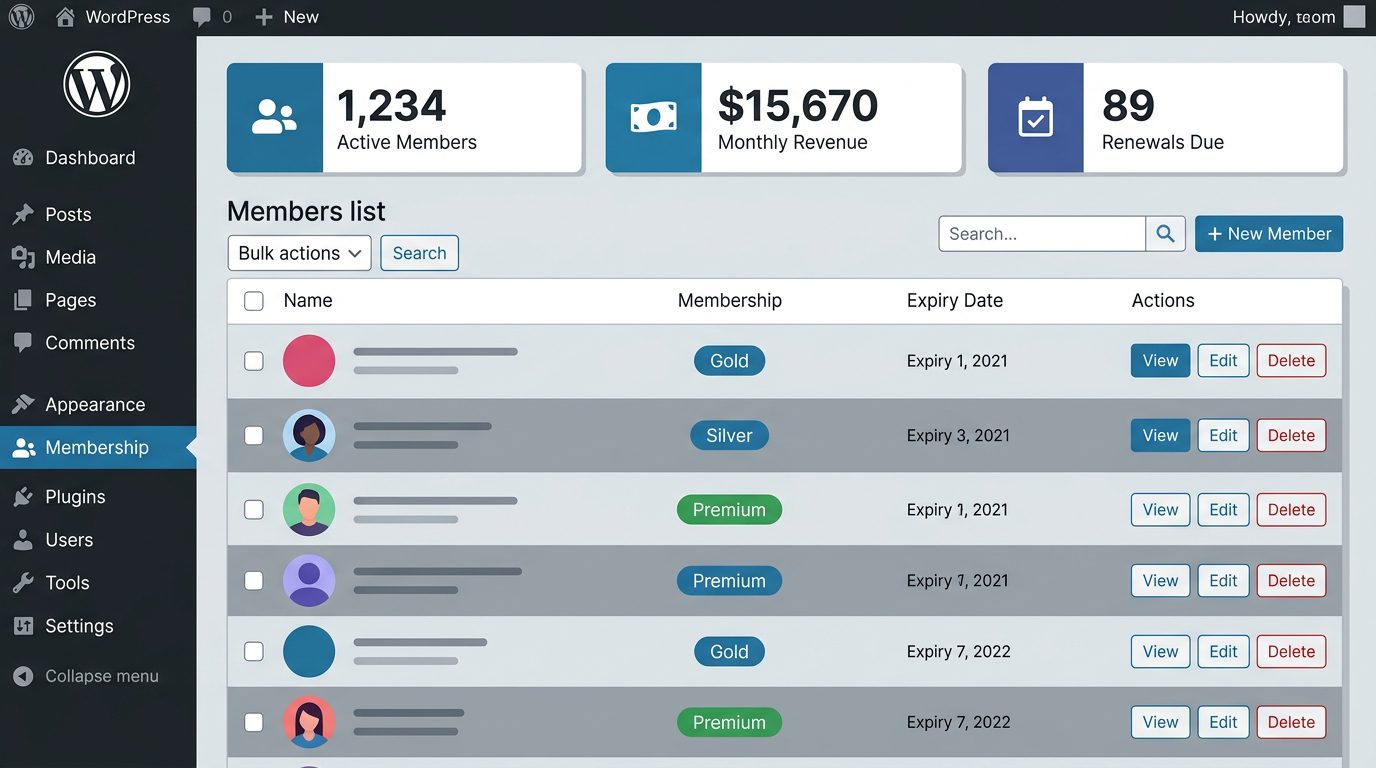Click the Silver membership badge
Image resolution: width=1376 pixels, height=768 pixels.
coord(729,435)
